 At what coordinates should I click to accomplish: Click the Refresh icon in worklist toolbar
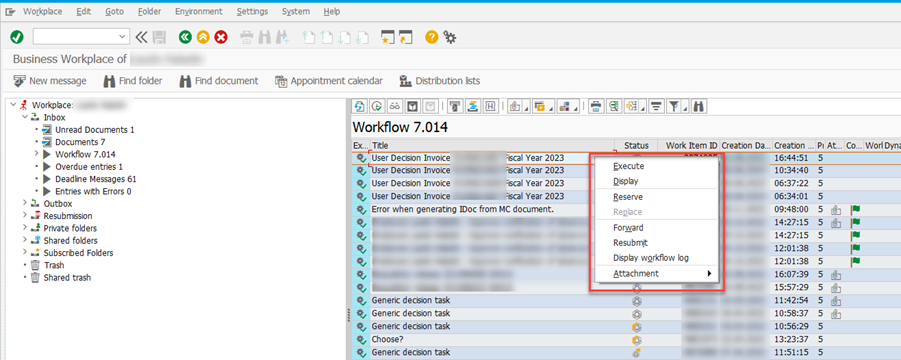[x=360, y=106]
